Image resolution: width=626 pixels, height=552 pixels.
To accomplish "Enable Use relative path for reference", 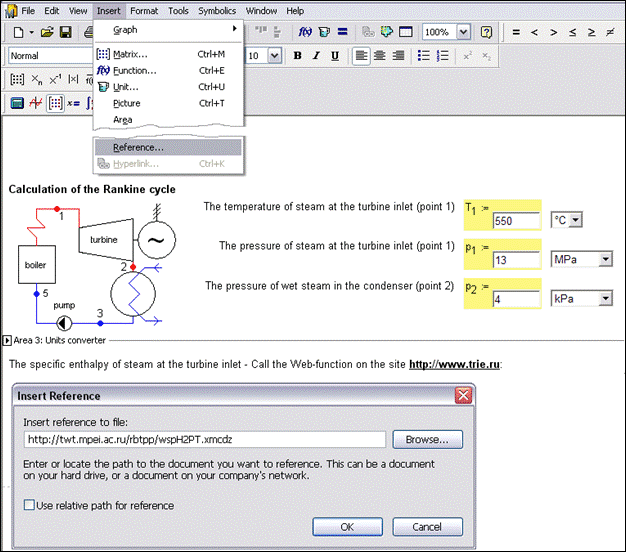I will coord(29,505).
